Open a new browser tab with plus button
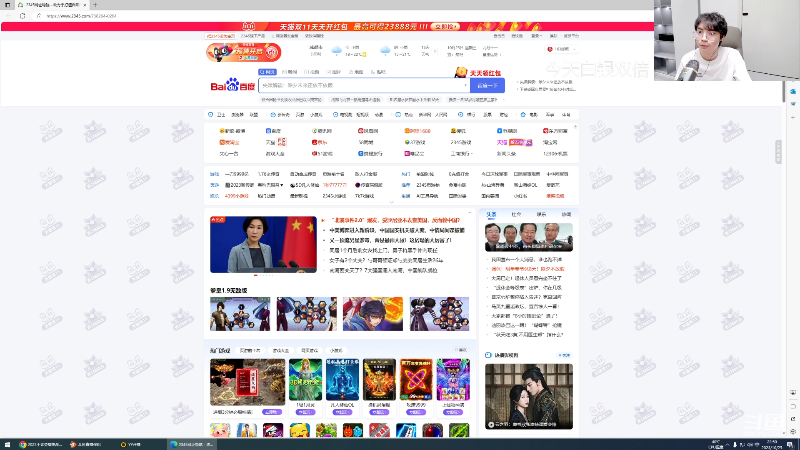 tap(95, 5)
